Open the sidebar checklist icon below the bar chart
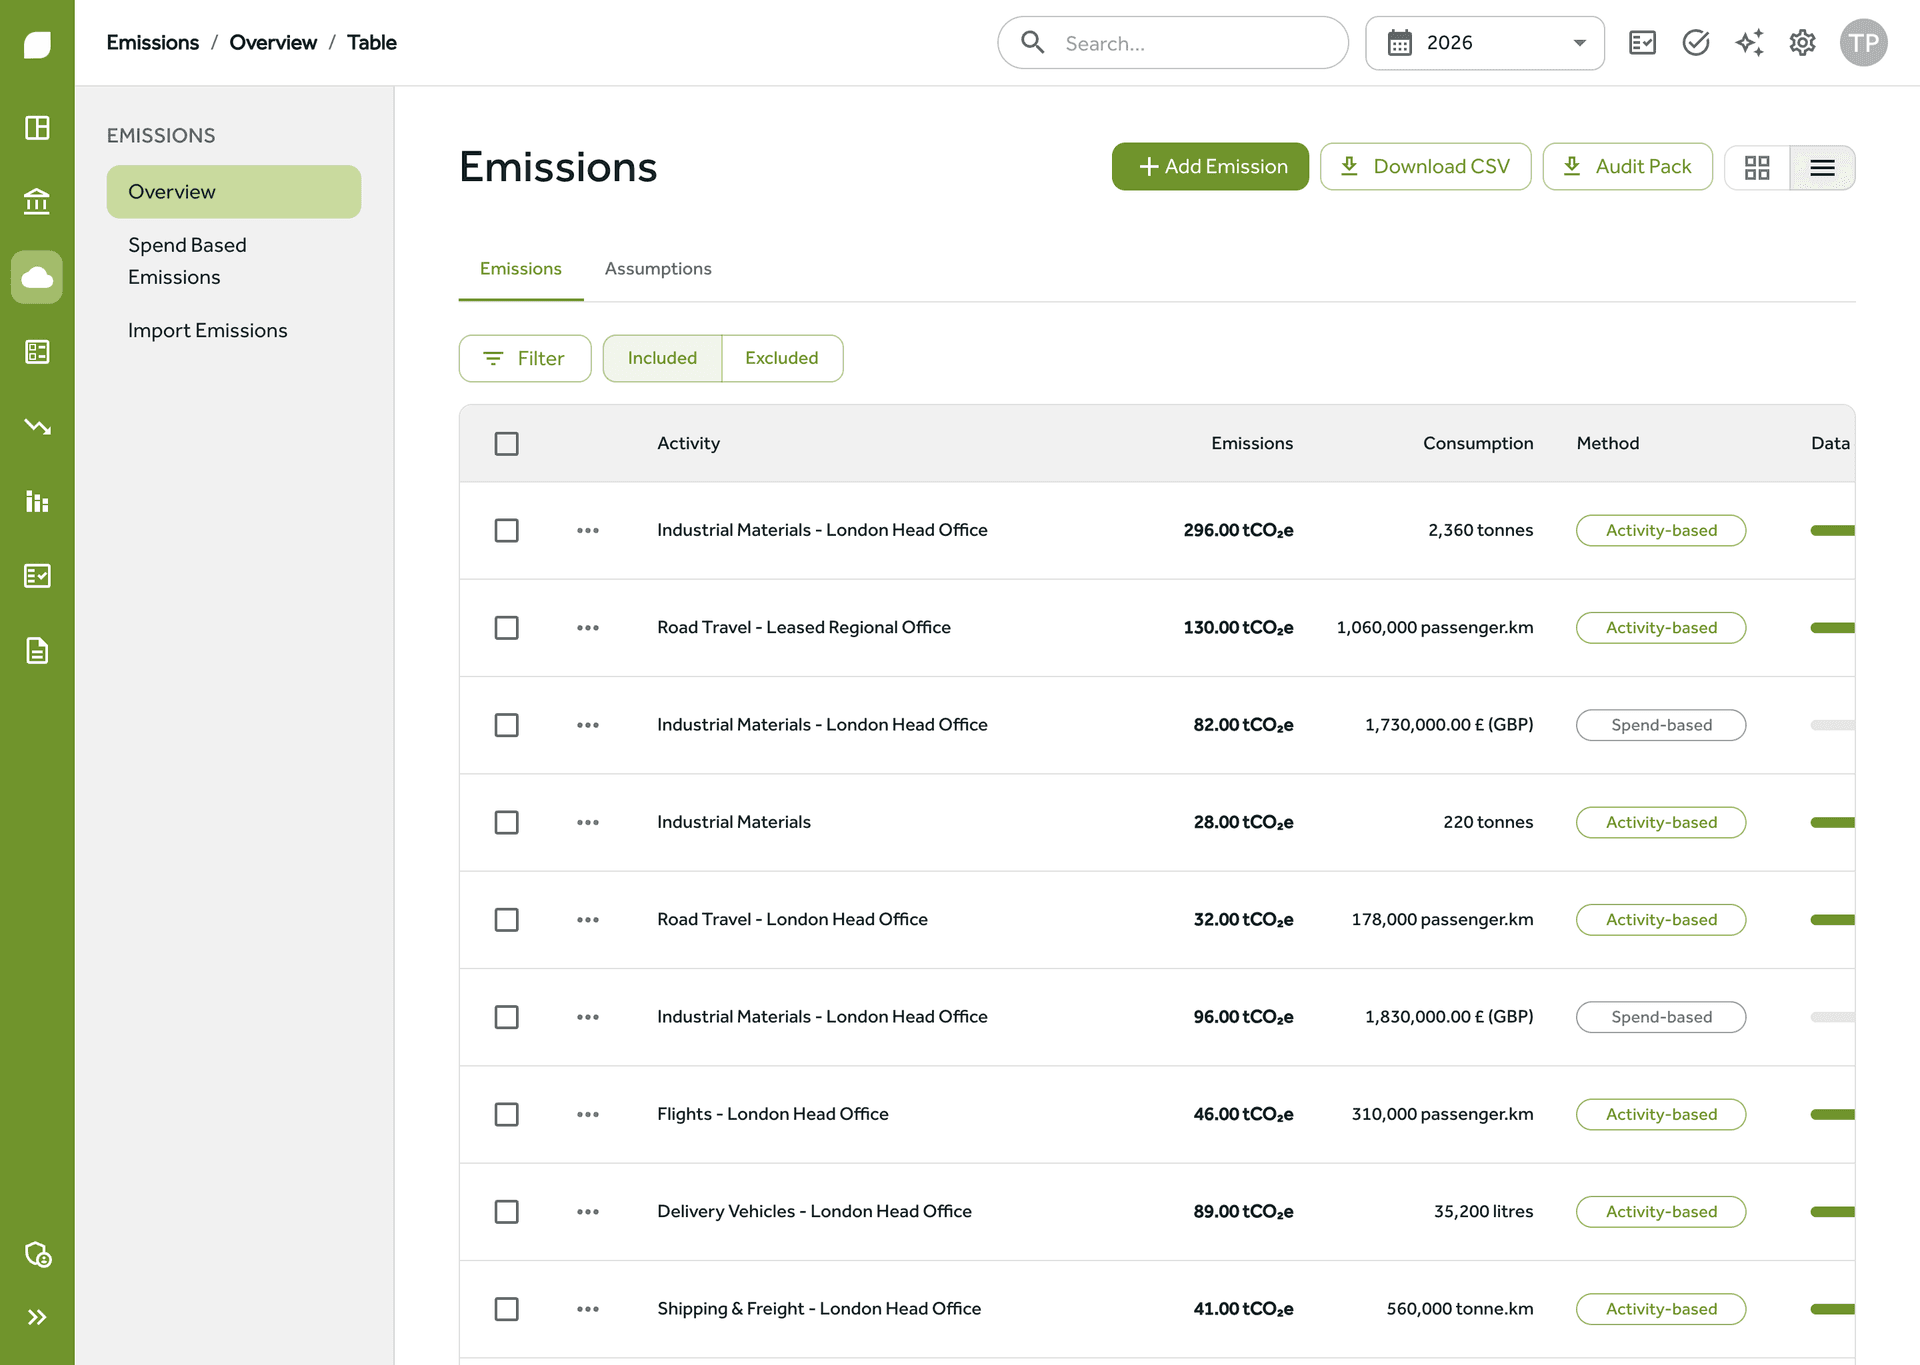This screenshot has height=1365, width=1920. (x=37, y=576)
